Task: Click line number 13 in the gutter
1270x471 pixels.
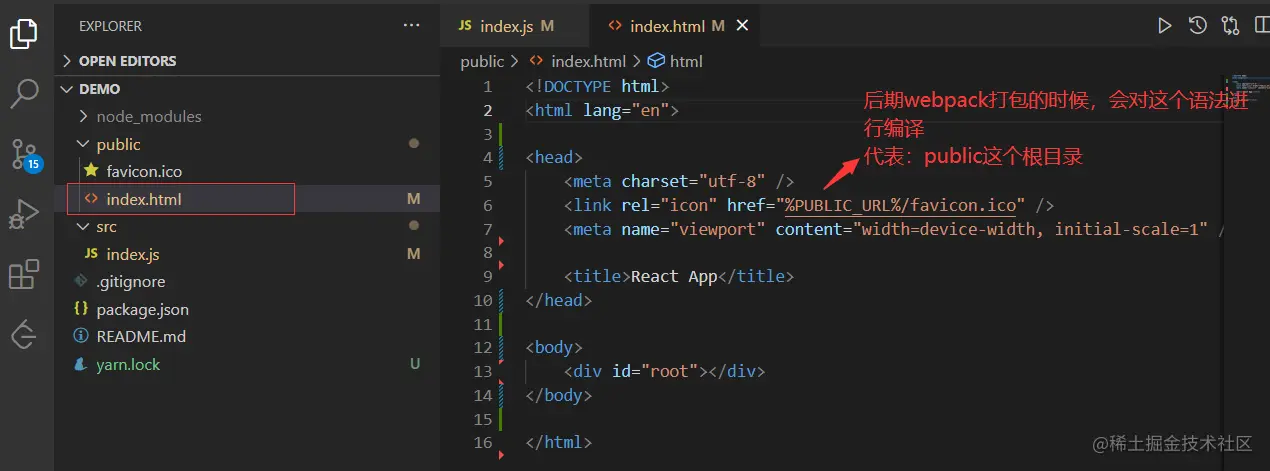Action: click(x=483, y=371)
